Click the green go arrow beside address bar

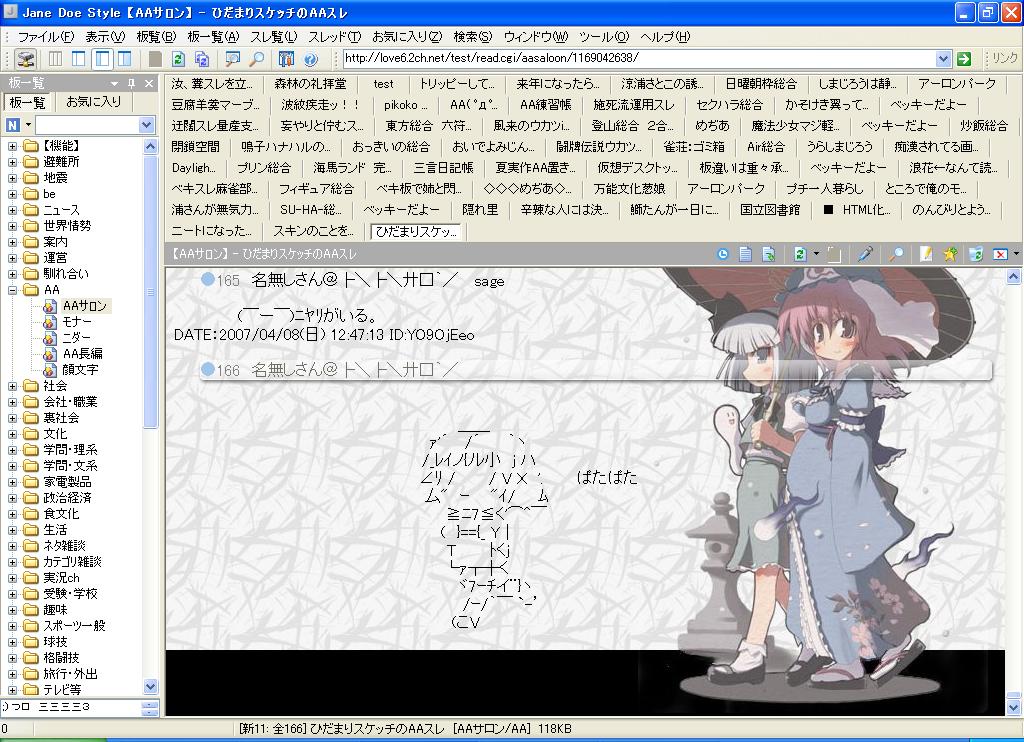click(x=963, y=59)
